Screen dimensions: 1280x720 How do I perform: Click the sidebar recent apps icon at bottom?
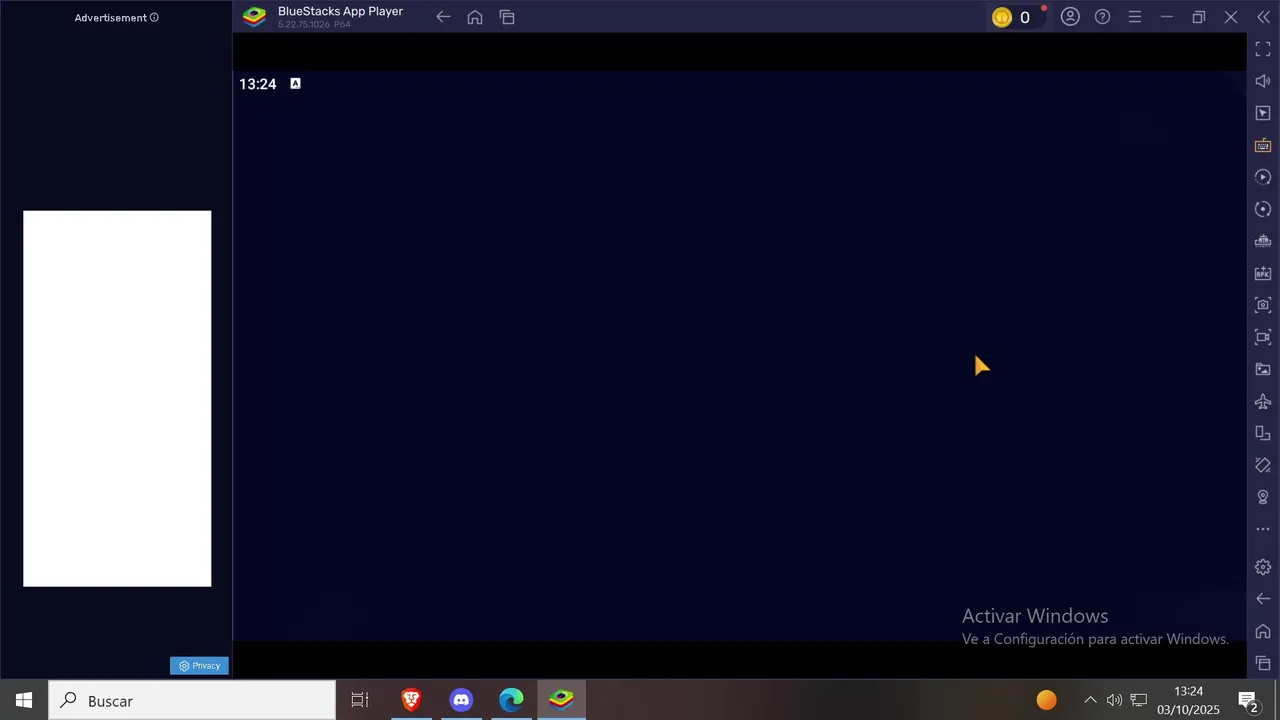pyautogui.click(x=1263, y=663)
